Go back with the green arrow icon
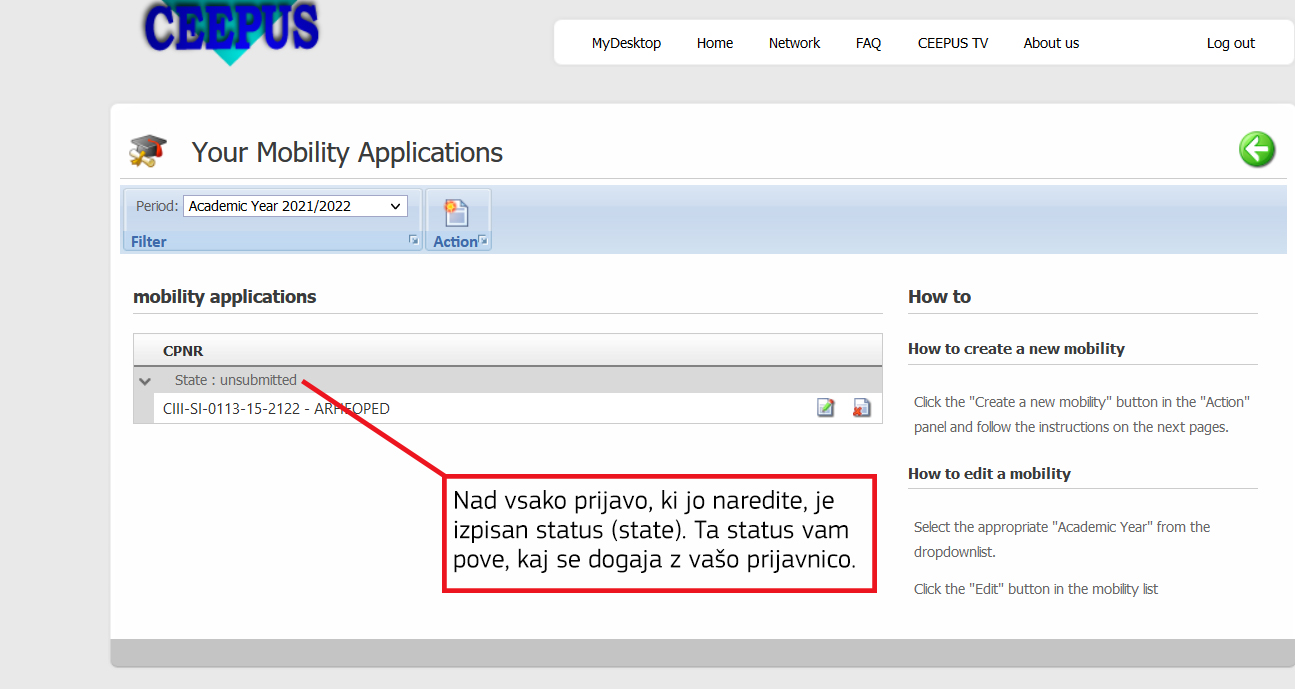 (x=1257, y=150)
